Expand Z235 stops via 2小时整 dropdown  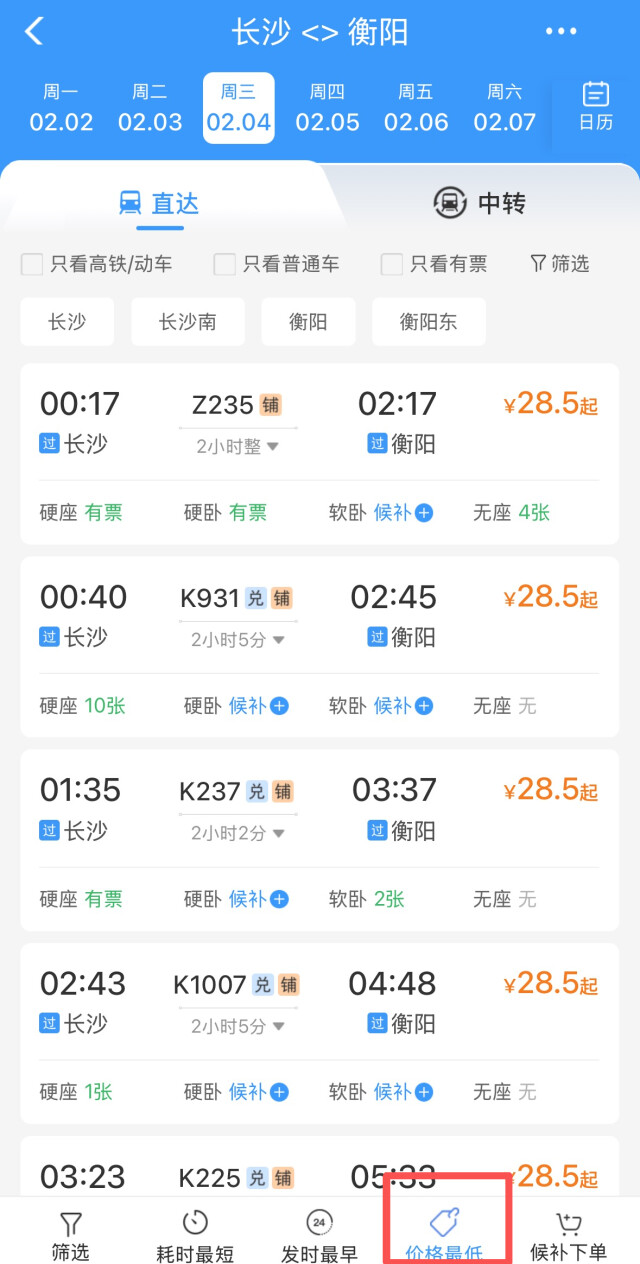click(x=238, y=446)
